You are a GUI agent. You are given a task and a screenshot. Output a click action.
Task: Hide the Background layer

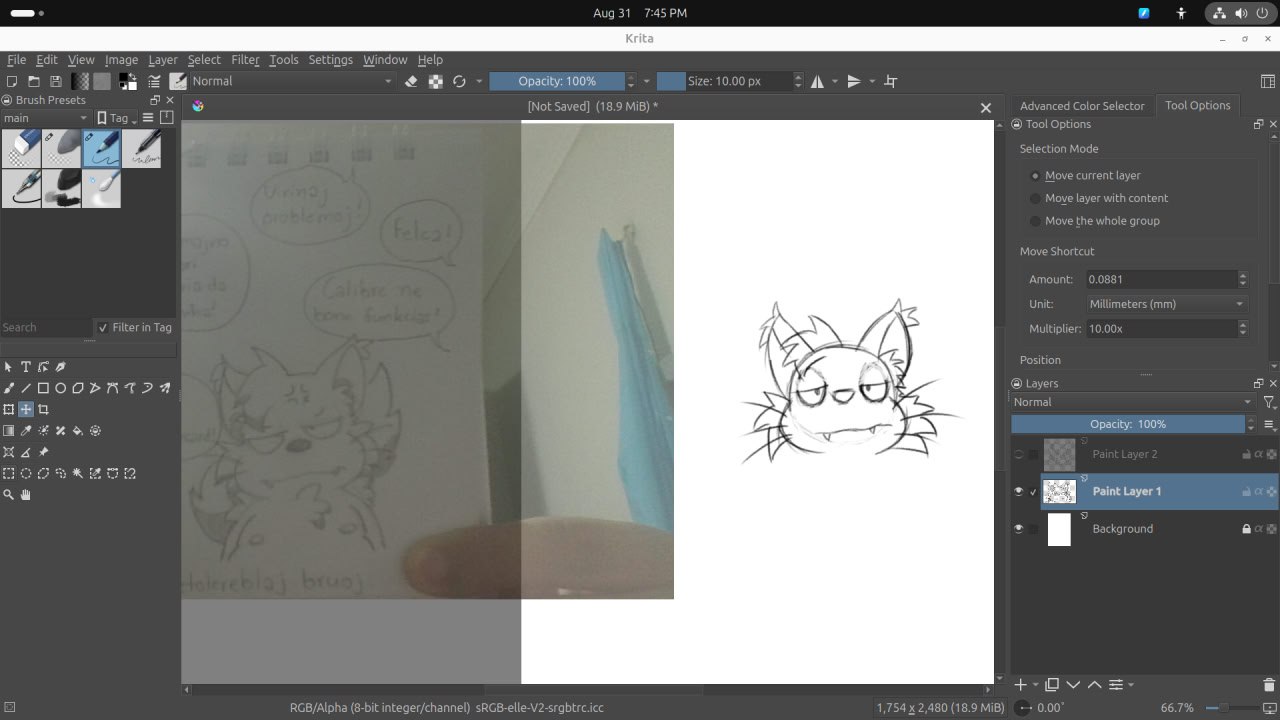[1018, 529]
